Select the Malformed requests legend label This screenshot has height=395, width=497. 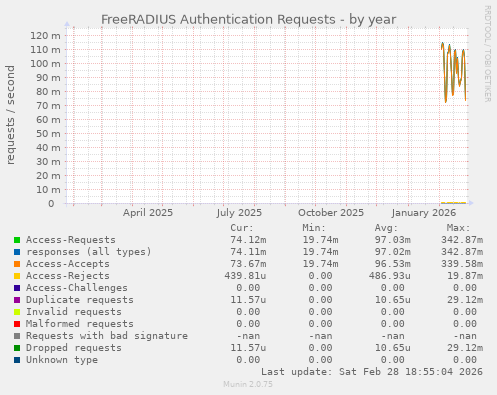(80, 324)
